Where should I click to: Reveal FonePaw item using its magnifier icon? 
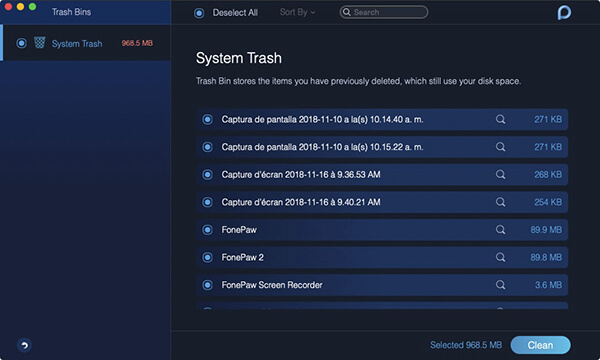click(x=501, y=230)
